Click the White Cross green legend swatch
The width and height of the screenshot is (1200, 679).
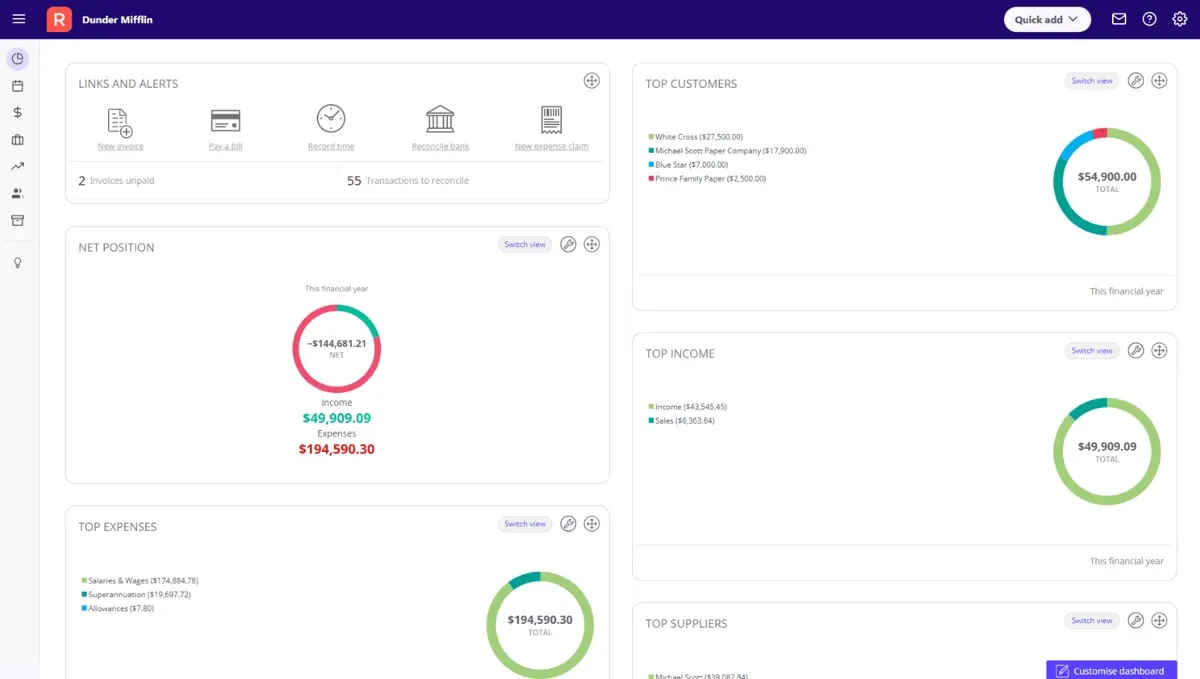point(651,137)
